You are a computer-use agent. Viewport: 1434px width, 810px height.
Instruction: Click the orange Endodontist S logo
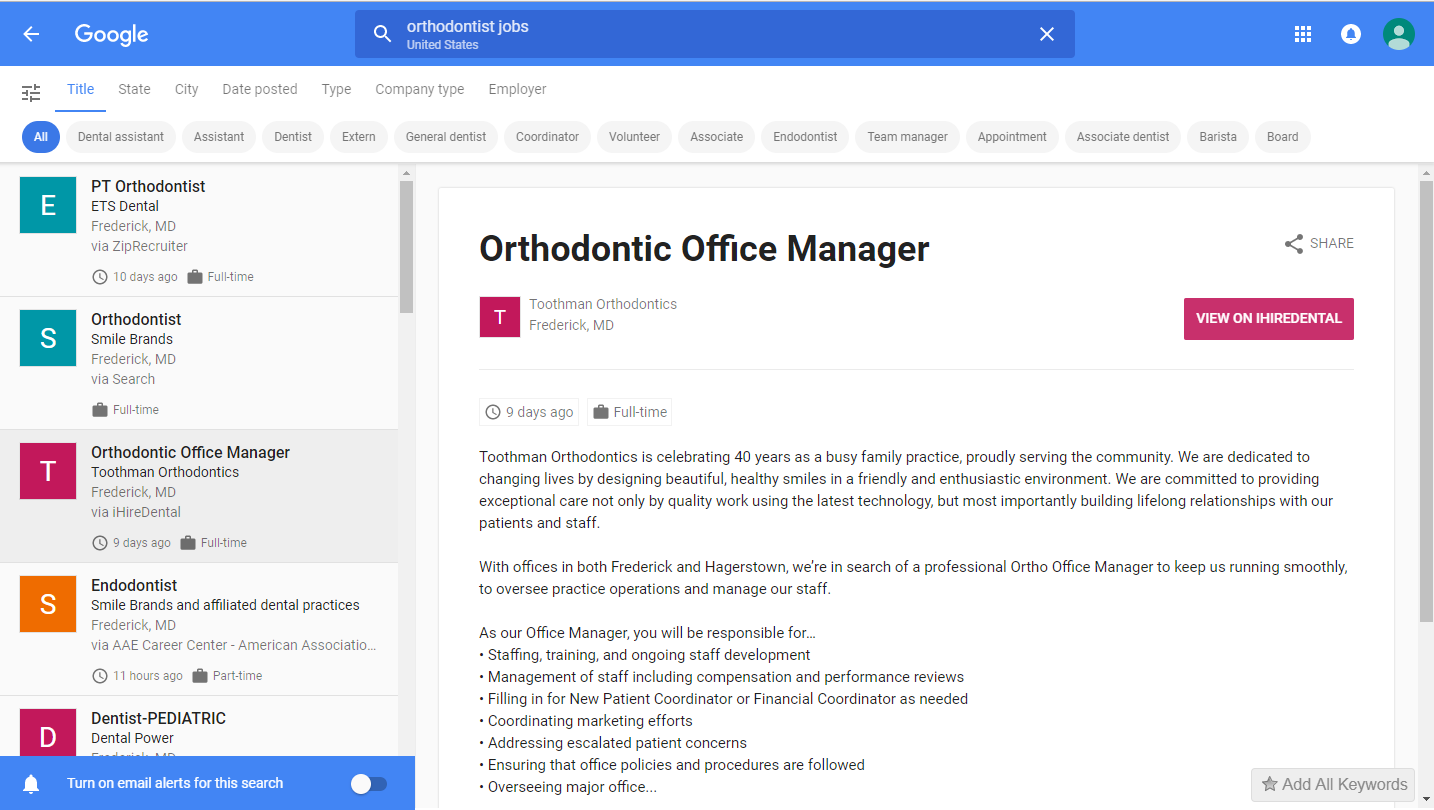(48, 604)
